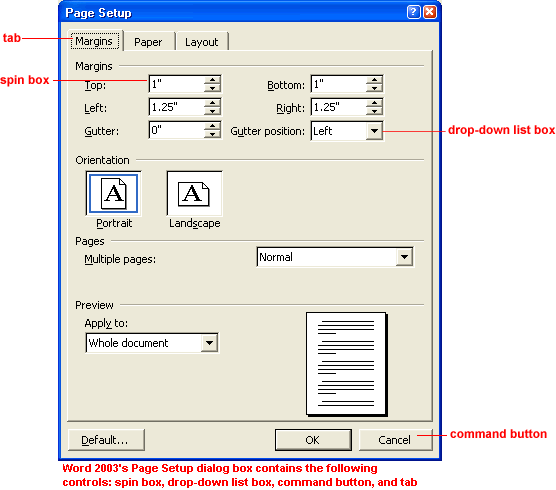Increase the Left margin with up arrow

(x=212, y=103)
